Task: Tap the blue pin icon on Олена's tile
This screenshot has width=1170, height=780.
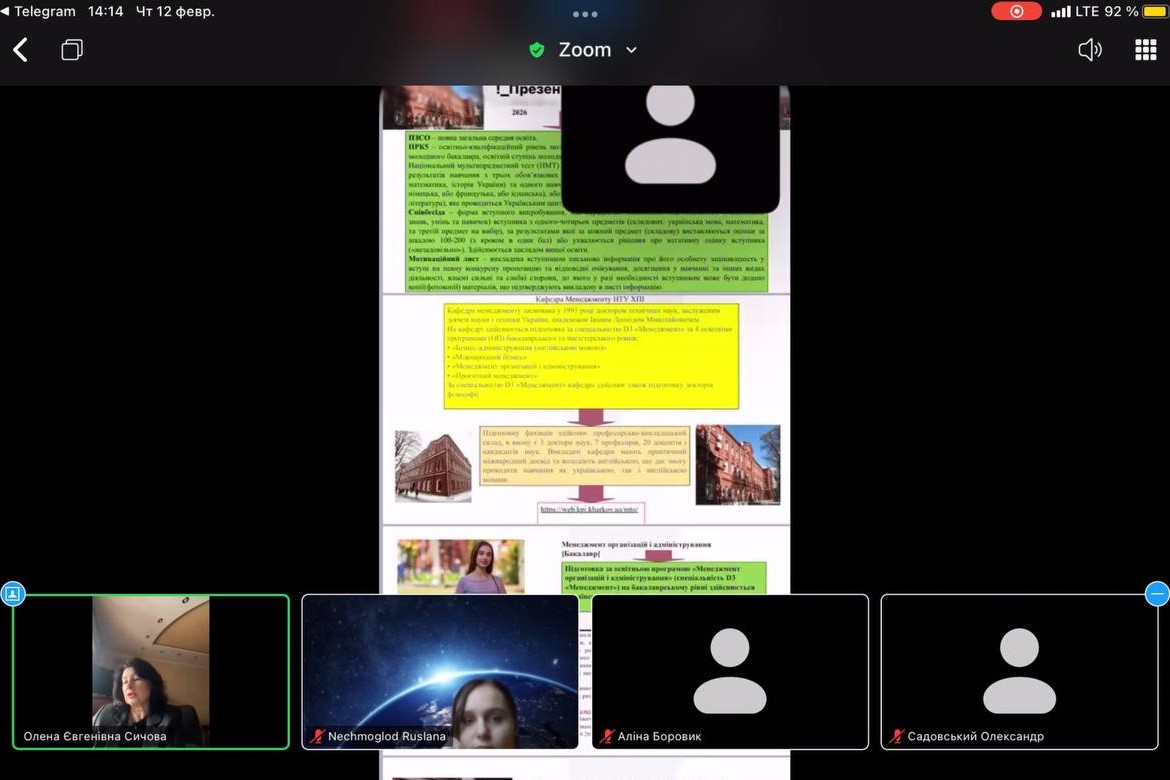Action: point(12,594)
